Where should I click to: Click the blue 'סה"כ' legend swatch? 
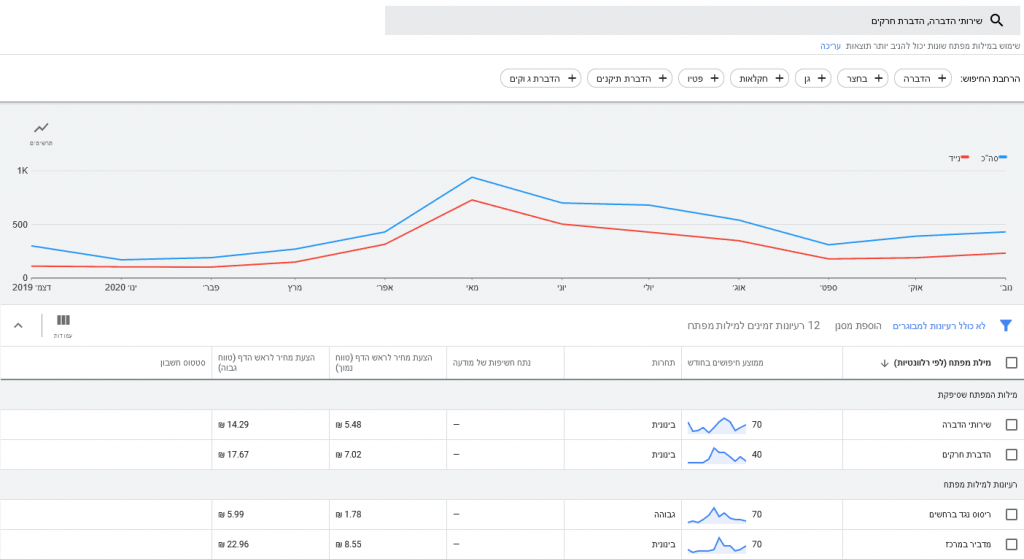(x=1003, y=158)
